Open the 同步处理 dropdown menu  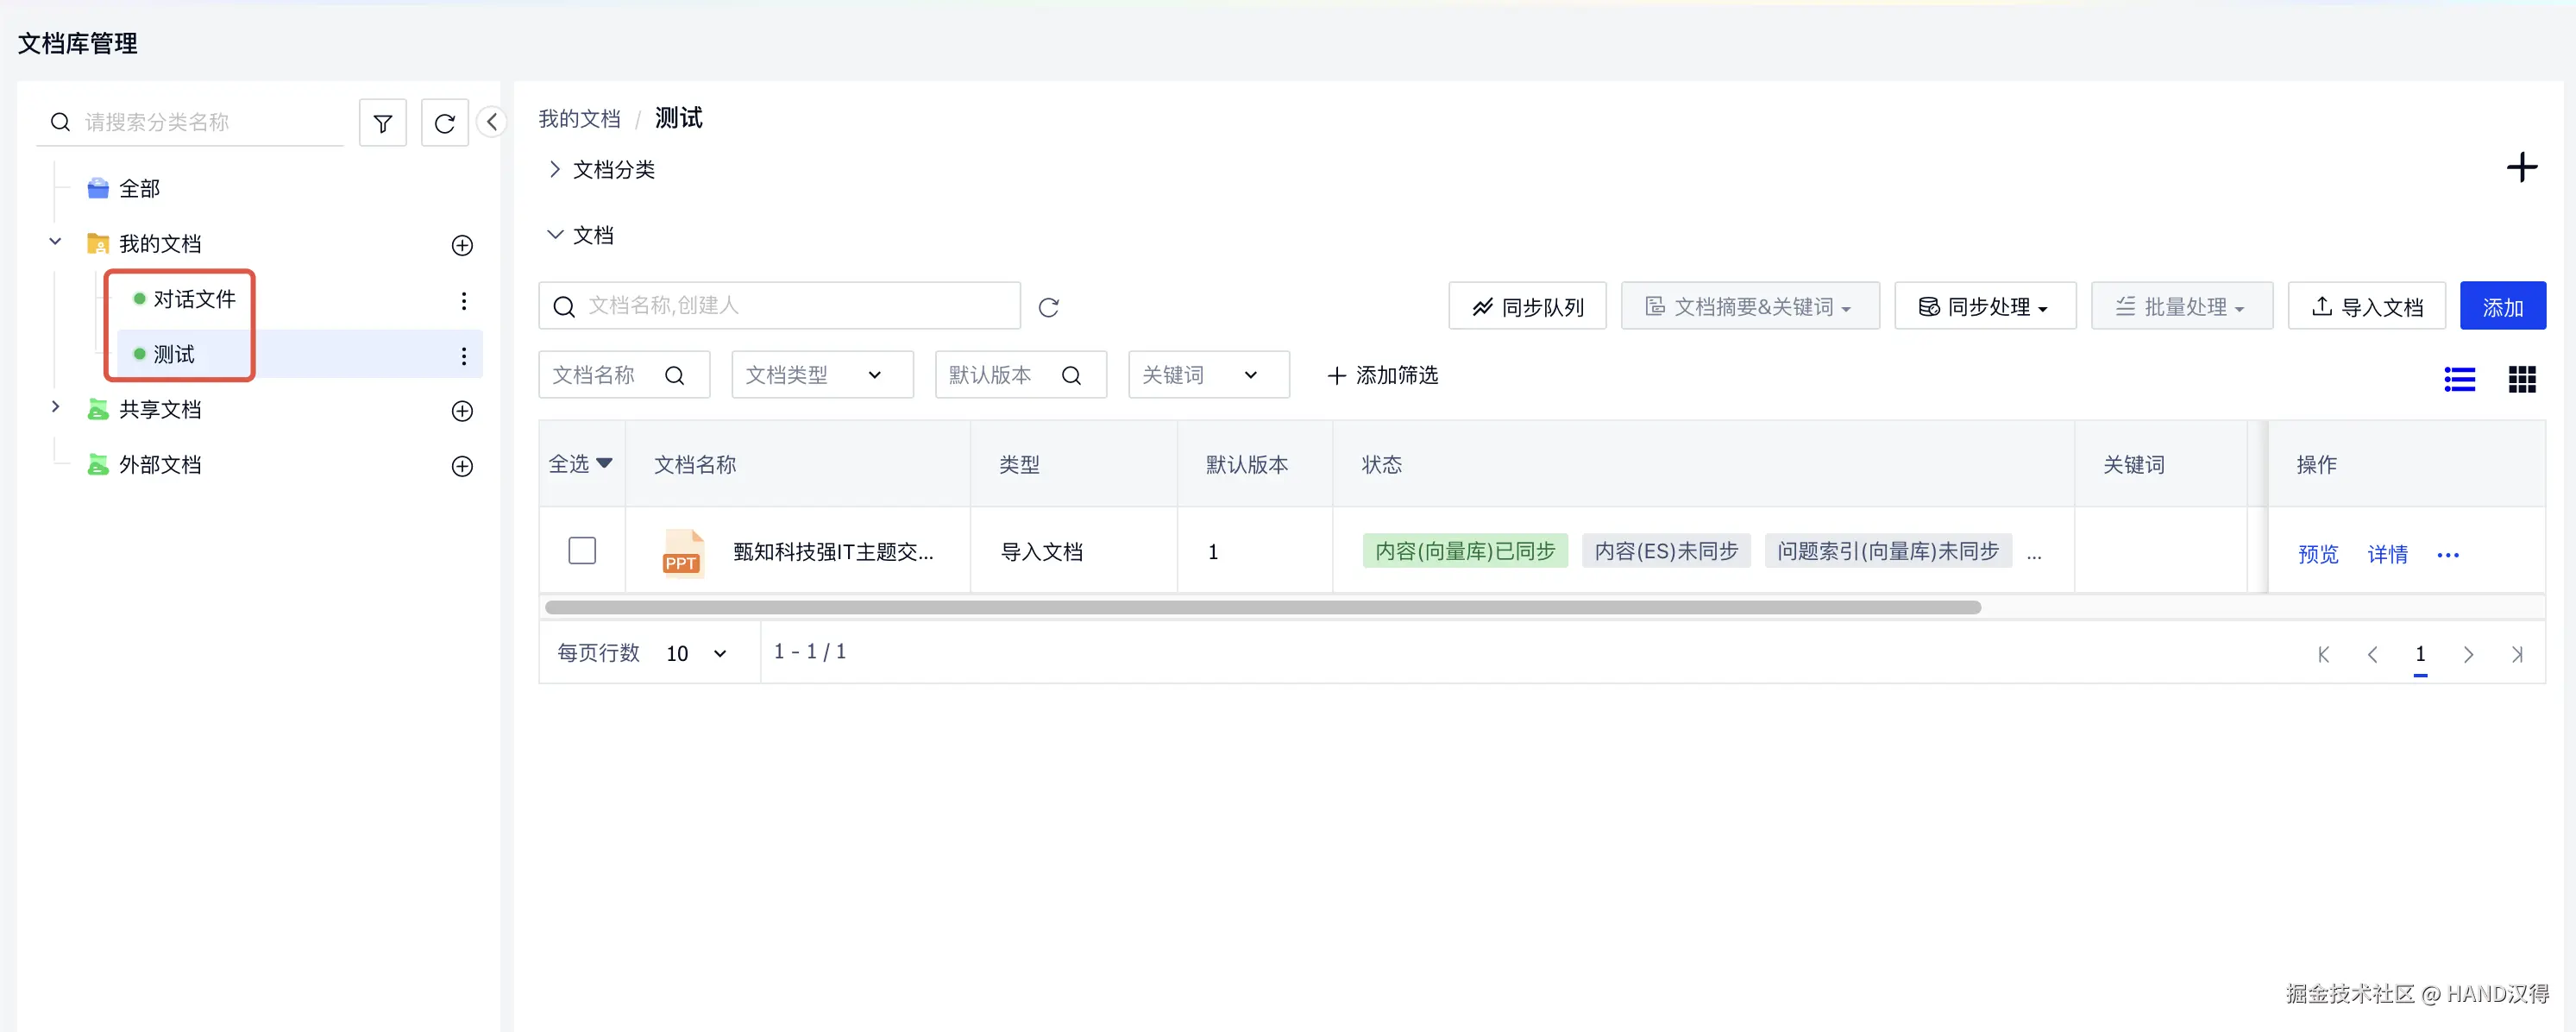click(1984, 307)
